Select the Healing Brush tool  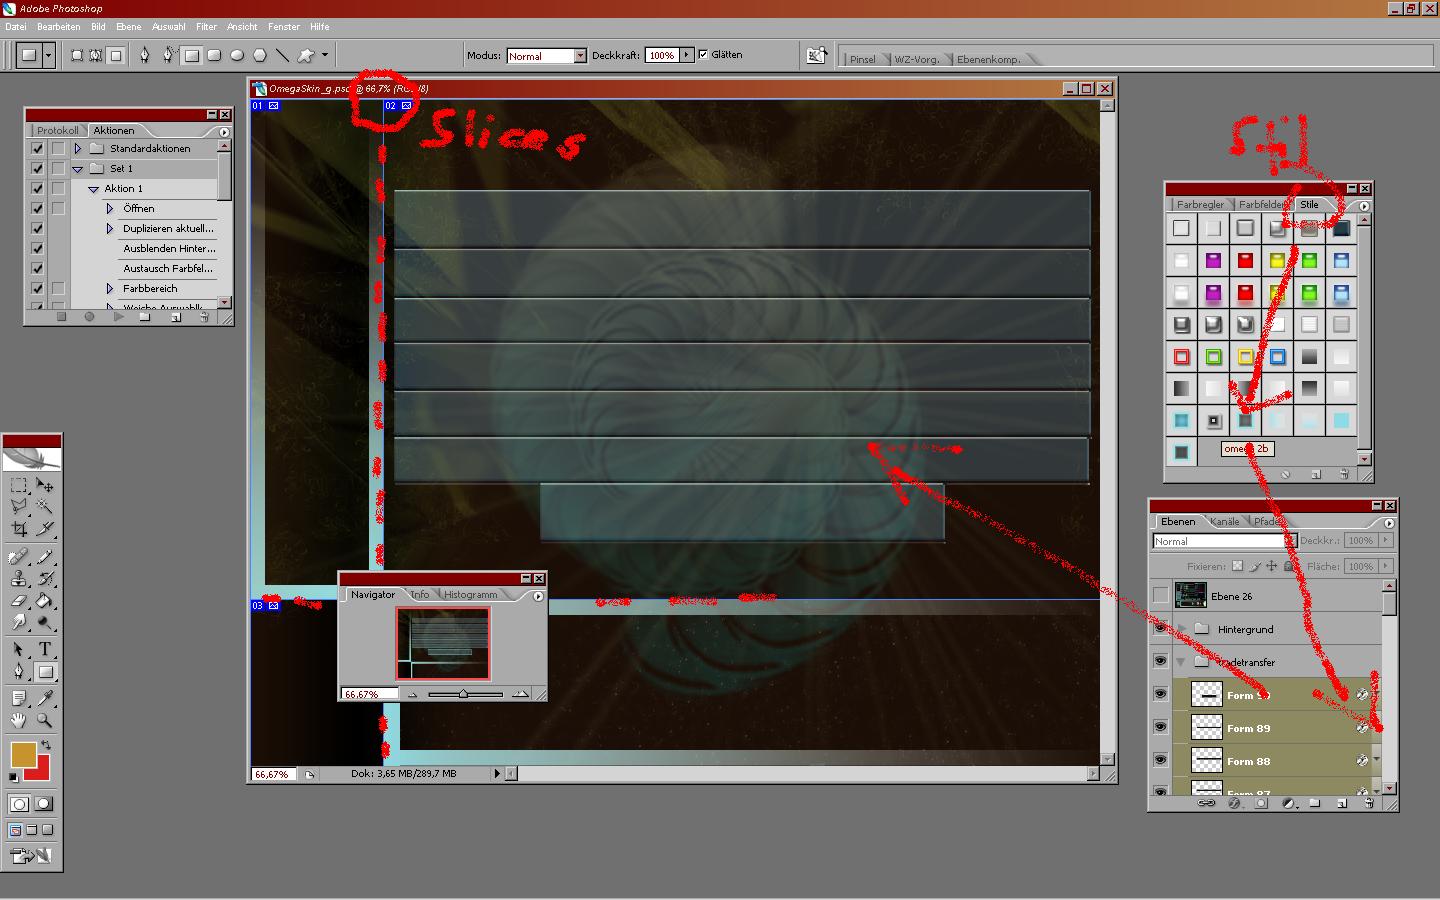pyautogui.click(x=18, y=557)
